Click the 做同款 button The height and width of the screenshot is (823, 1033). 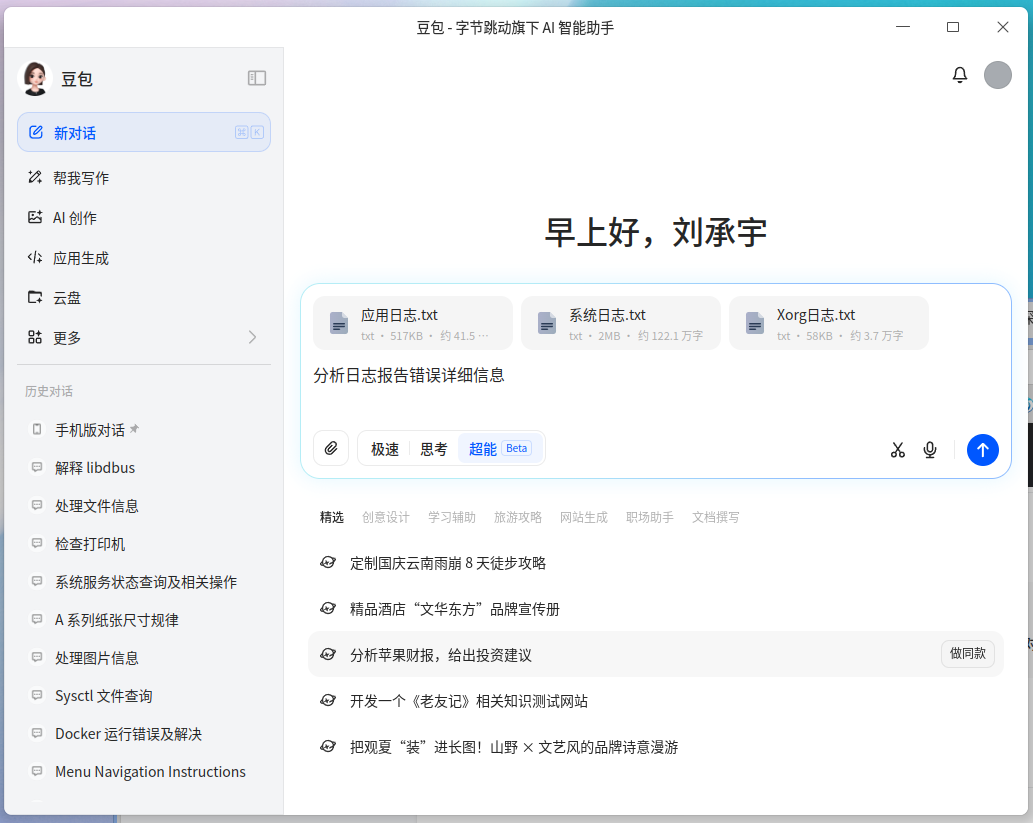968,654
